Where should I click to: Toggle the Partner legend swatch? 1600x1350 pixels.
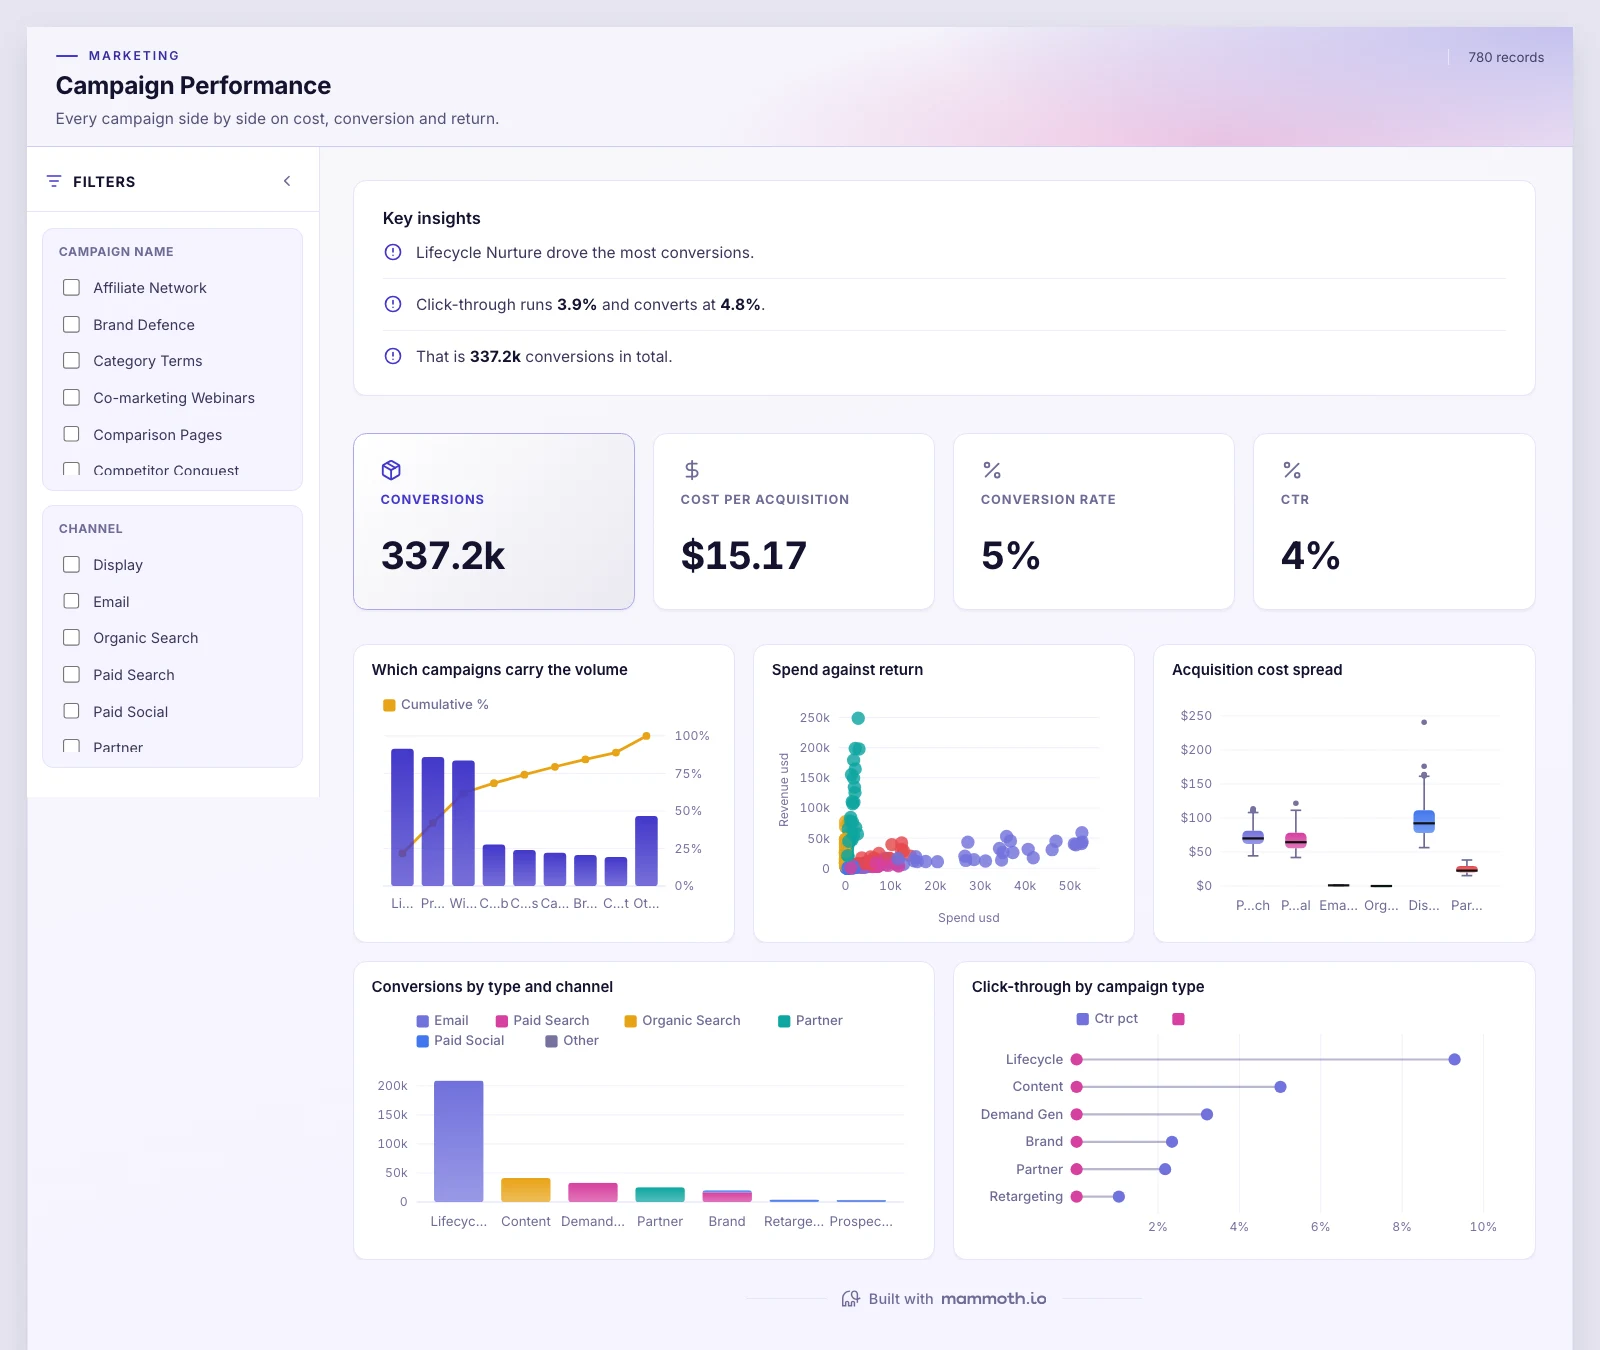click(784, 1021)
